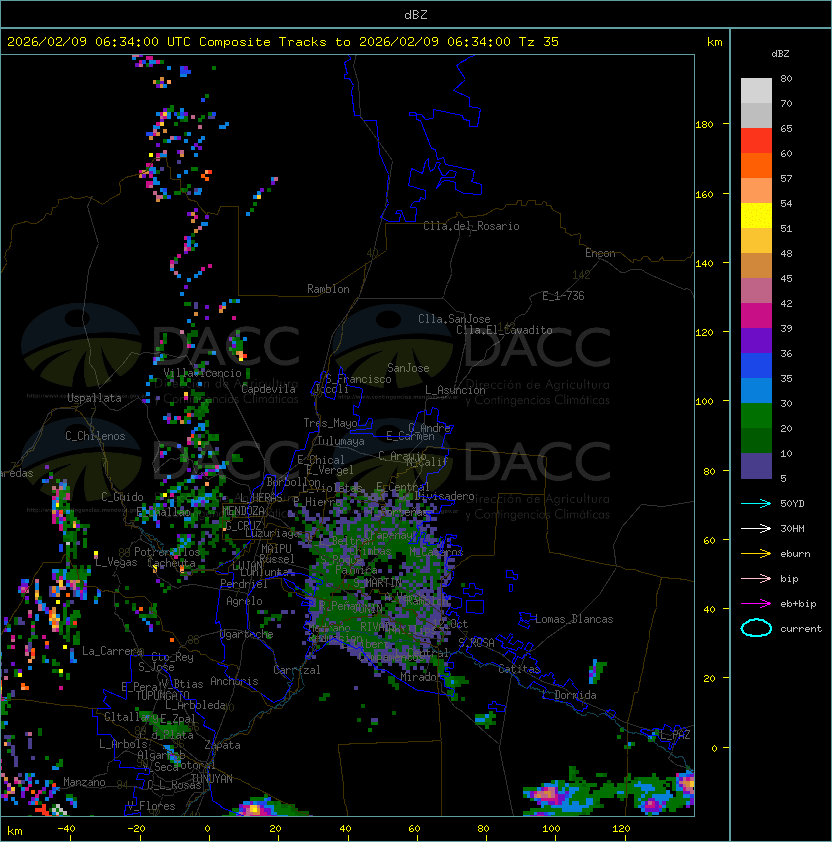Click the 'Carrizal' map label
Image resolution: width=832 pixels, height=842 pixels.
(x=297, y=670)
